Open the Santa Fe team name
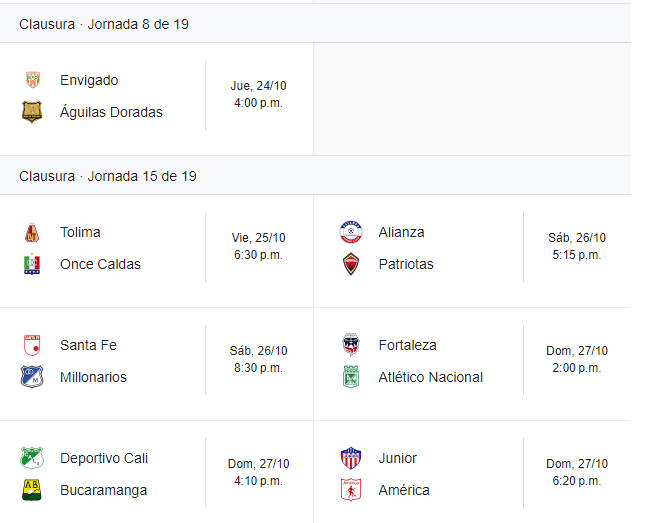Viewport: 649px width, 523px height. point(88,345)
